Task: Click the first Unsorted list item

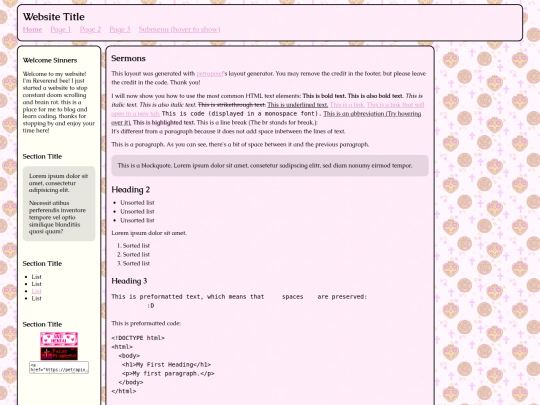Action: tap(137, 203)
